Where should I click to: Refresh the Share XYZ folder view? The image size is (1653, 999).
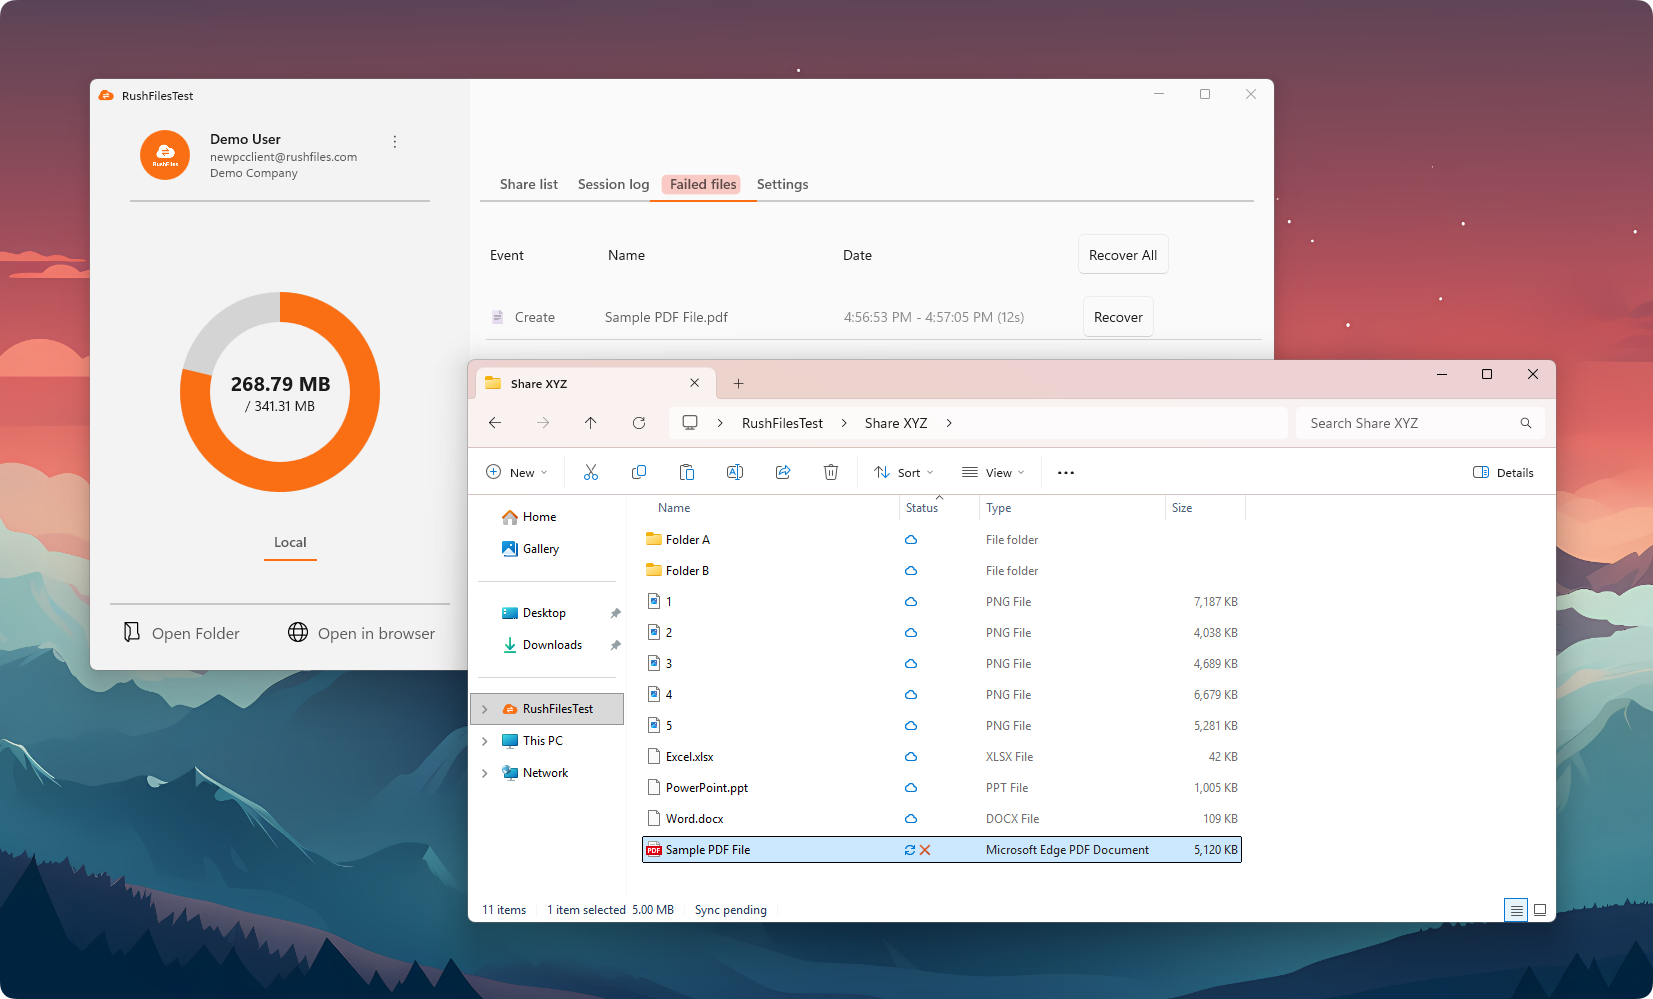click(639, 423)
